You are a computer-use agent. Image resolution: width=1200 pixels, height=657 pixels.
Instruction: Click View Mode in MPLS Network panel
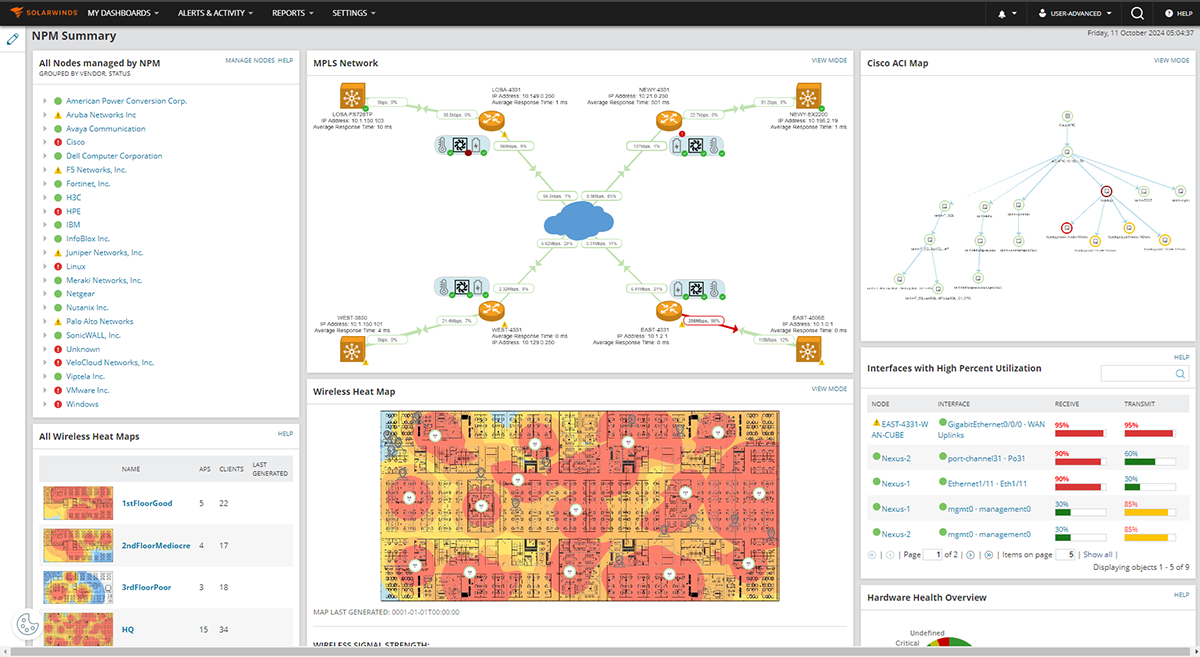pos(829,61)
